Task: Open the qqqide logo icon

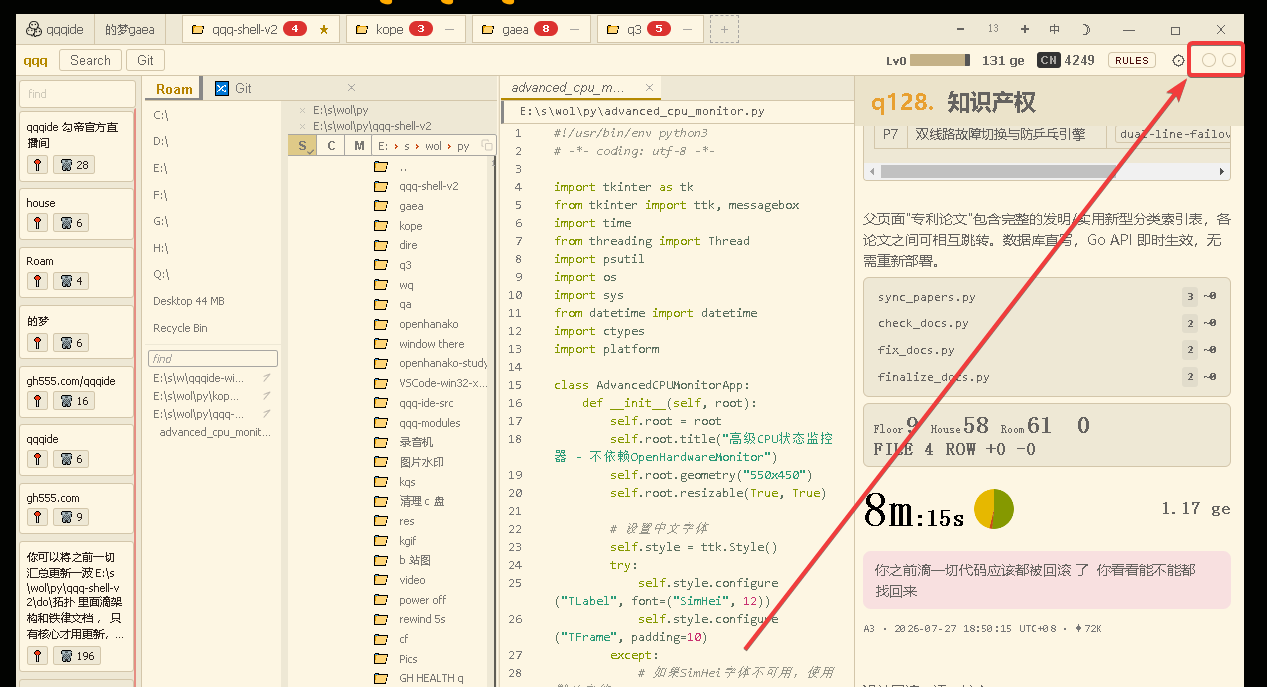Action: coord(34,30)
